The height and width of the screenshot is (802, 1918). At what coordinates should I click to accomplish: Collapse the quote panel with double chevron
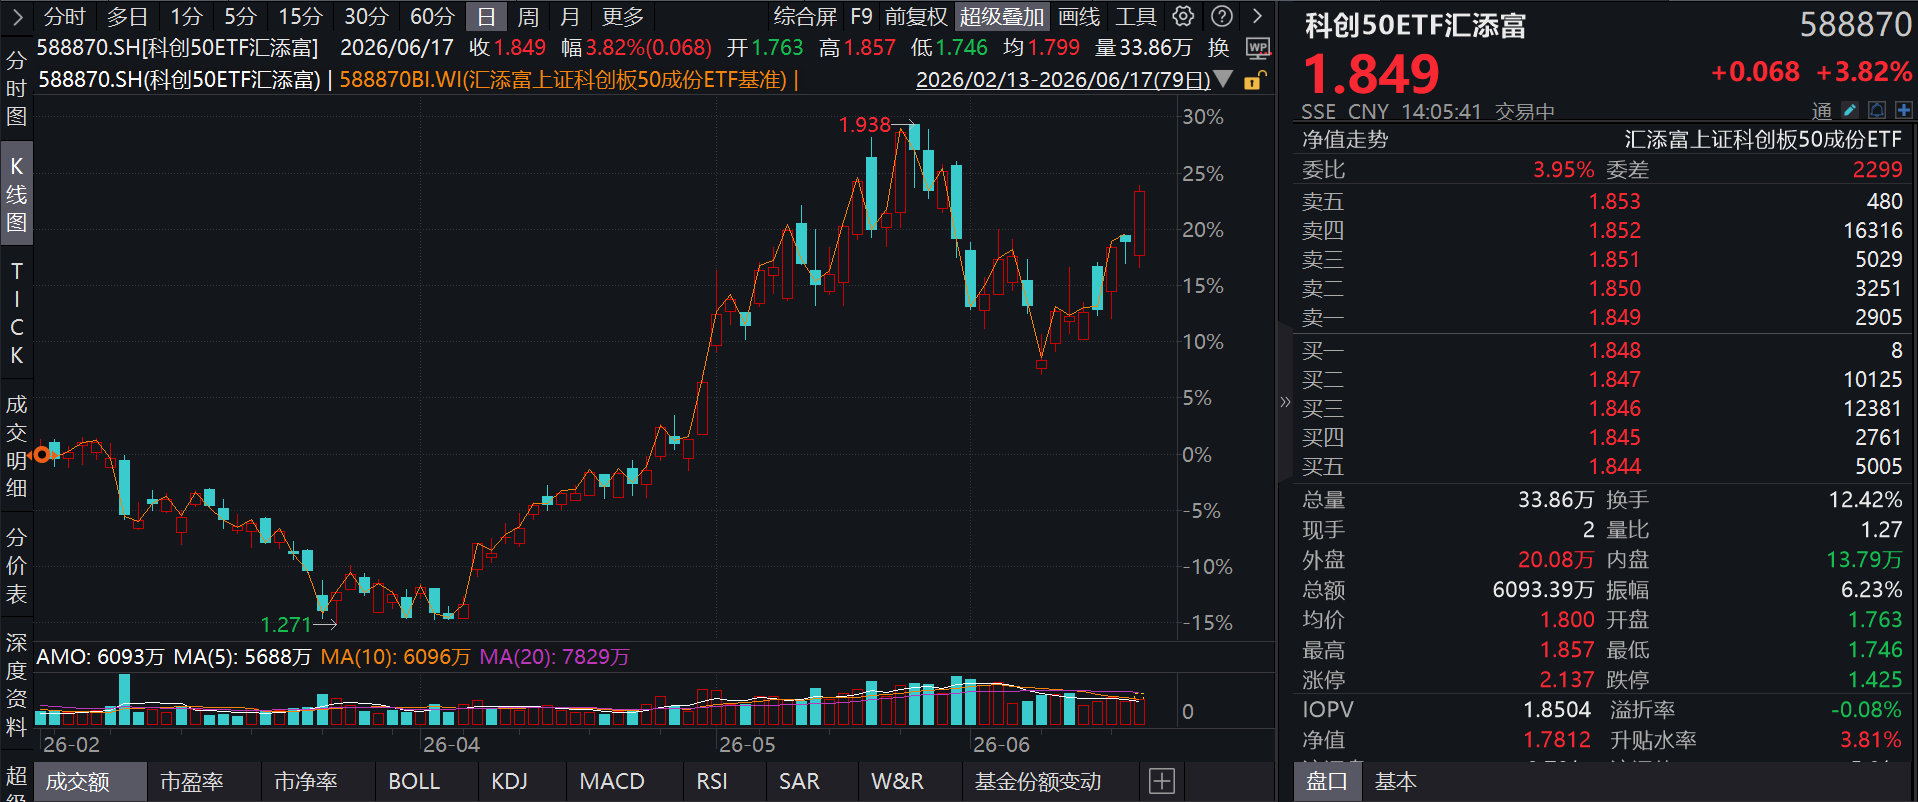pos(1285,402)
